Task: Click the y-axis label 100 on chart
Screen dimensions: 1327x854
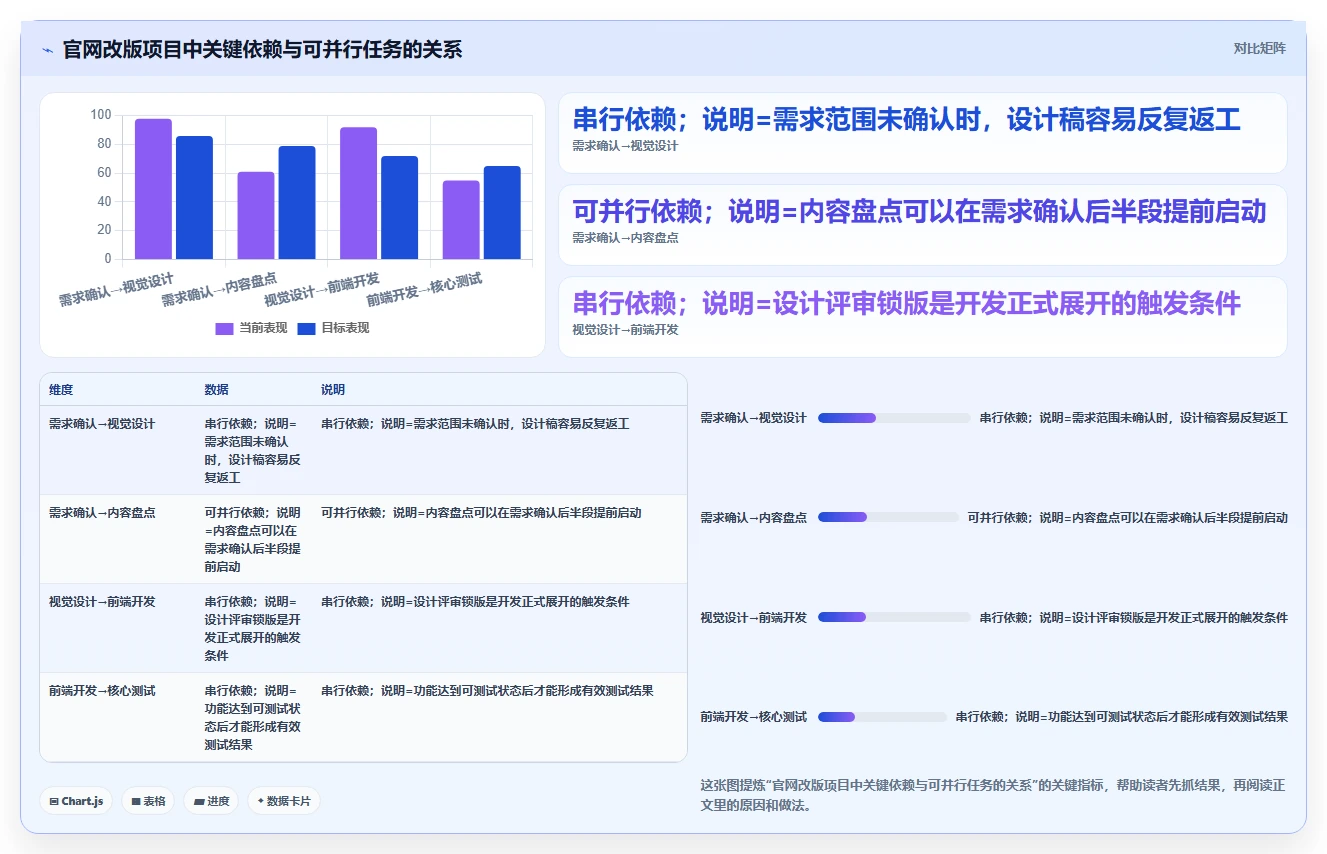Action: click(101, 115)
